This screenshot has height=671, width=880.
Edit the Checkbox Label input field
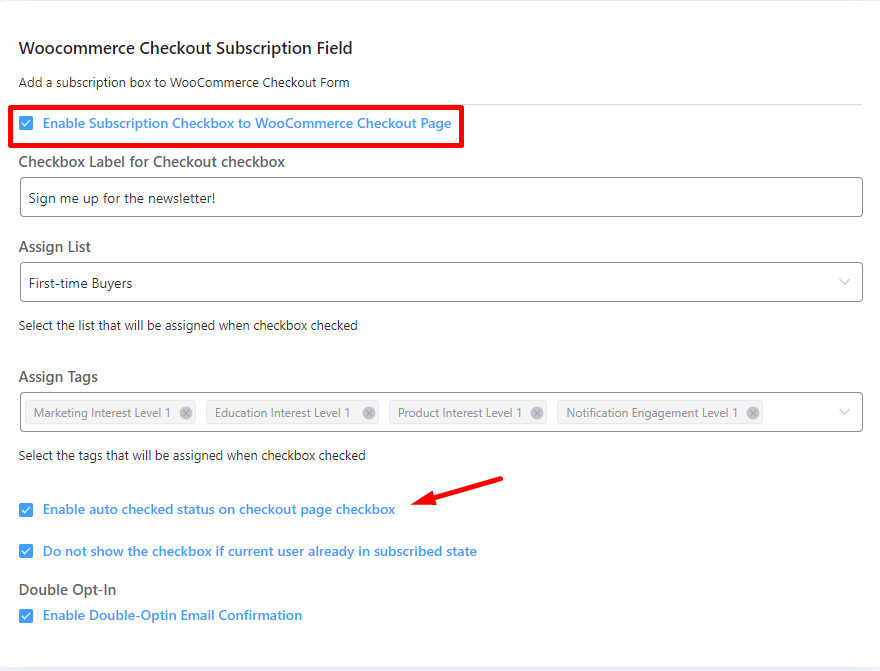tap(441, 197)
